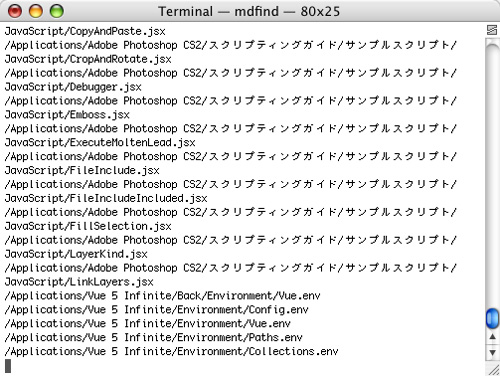
Task: Click the JavaScript/ExecuteMoltenLead.jsx line
Action: point(100,143)
